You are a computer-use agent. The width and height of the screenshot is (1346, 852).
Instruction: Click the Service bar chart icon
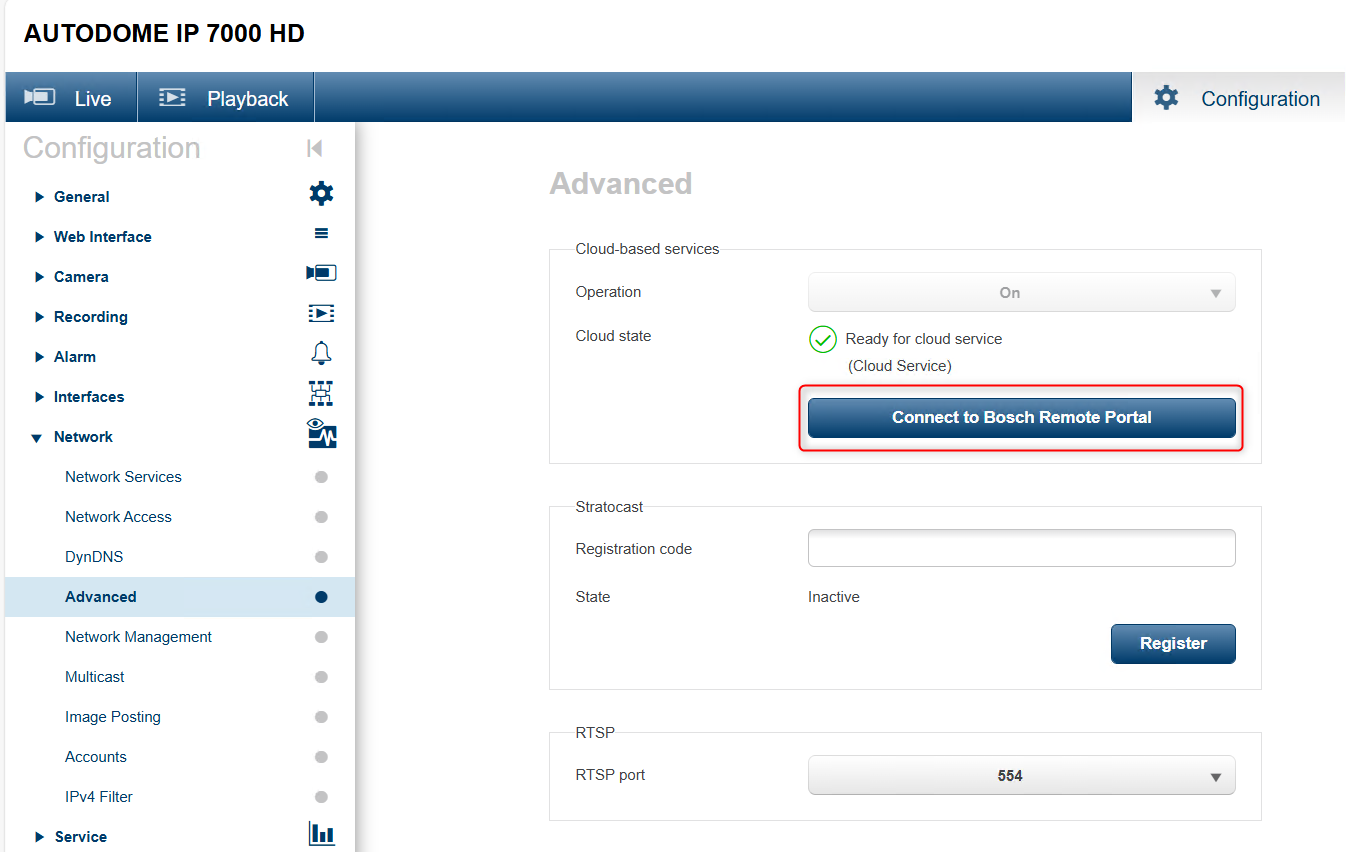tap(321, 833)
